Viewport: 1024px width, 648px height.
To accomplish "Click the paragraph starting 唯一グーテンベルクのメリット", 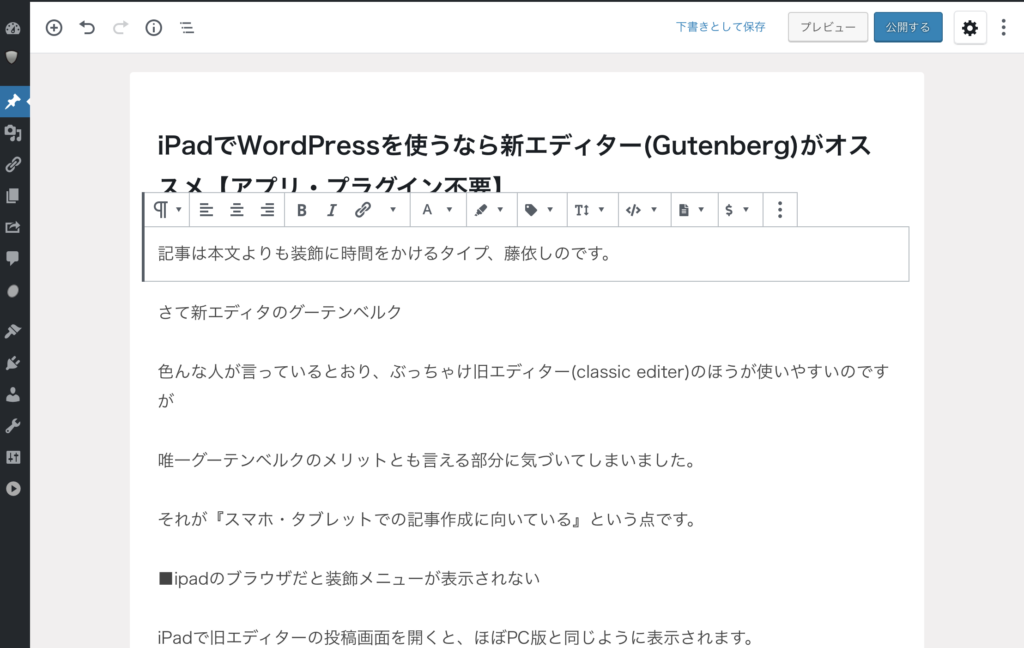I will [x=426, y=461].
